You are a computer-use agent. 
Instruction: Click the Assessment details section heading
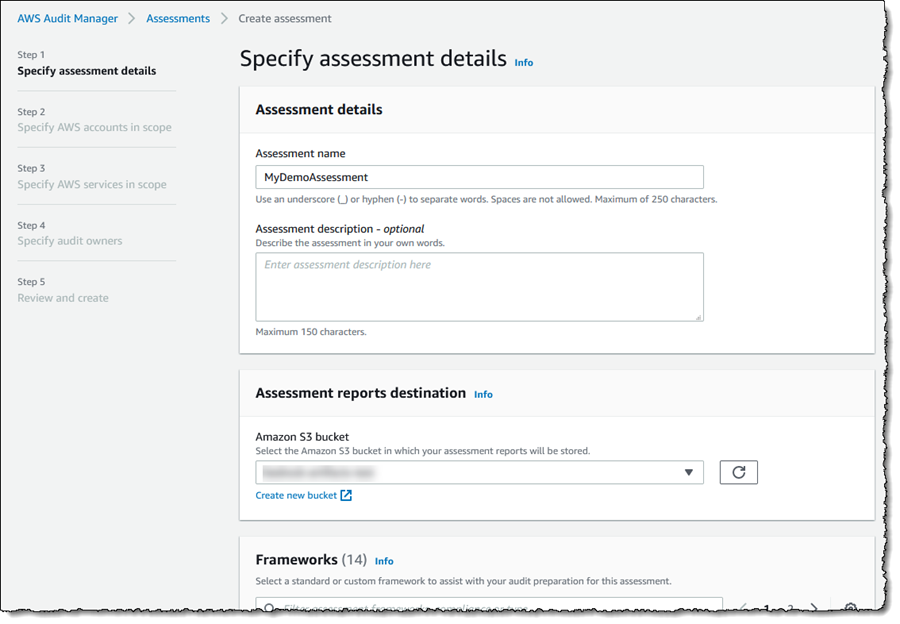coord(319,110)
